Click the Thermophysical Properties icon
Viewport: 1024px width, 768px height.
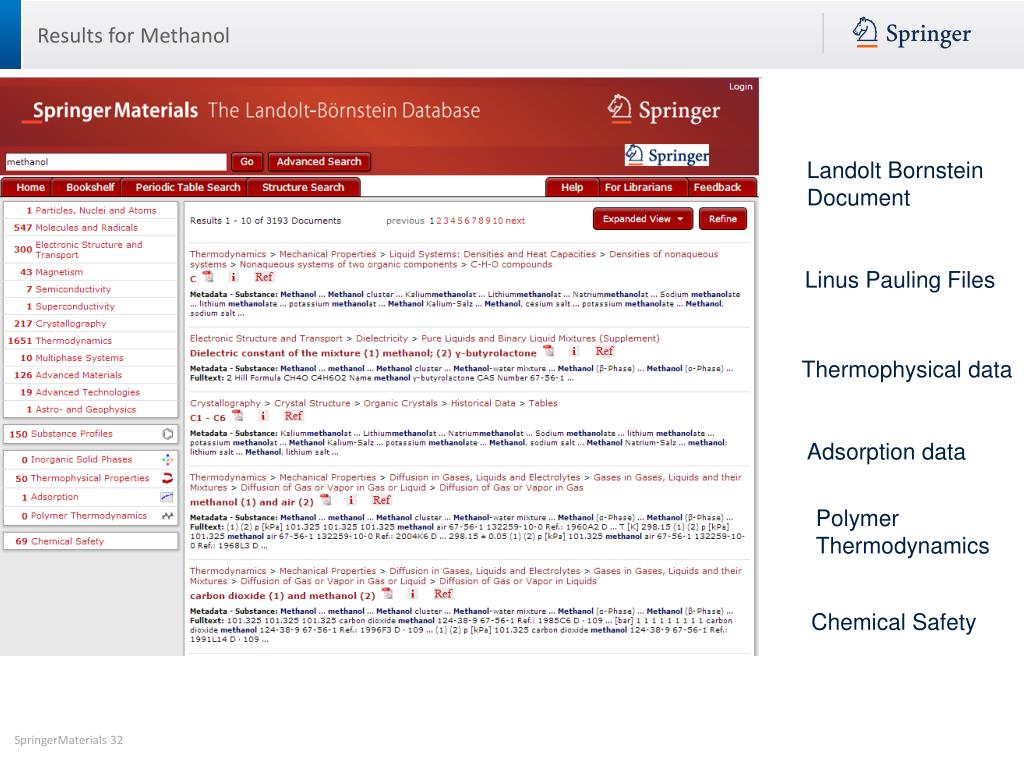pos(168,478)
